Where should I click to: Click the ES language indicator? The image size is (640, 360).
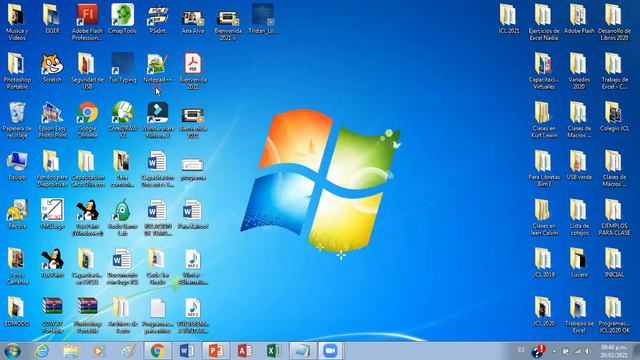[x=521, y=350]
